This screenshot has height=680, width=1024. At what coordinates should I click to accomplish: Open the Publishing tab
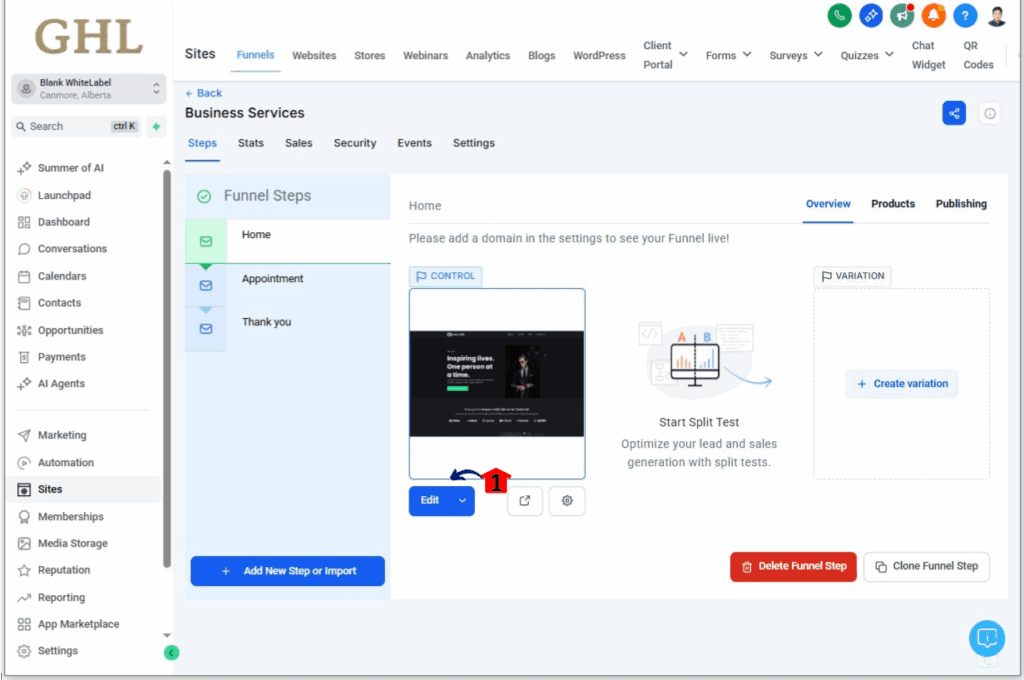(961, 204)
